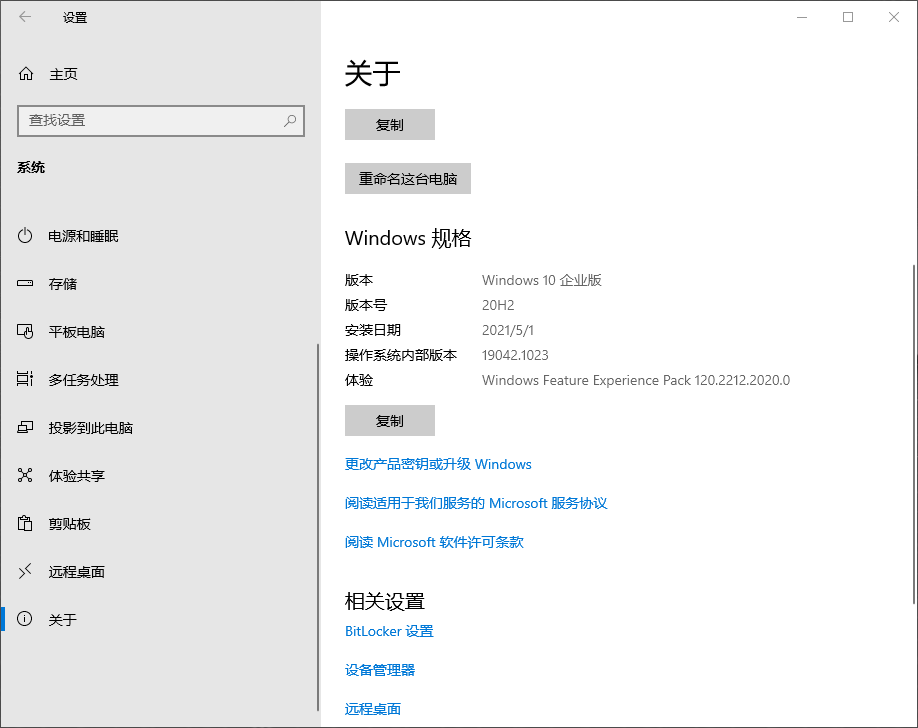
Task: Select 远程桌面 (Remote Desktop) in sidebar
Action: (75, 571)
